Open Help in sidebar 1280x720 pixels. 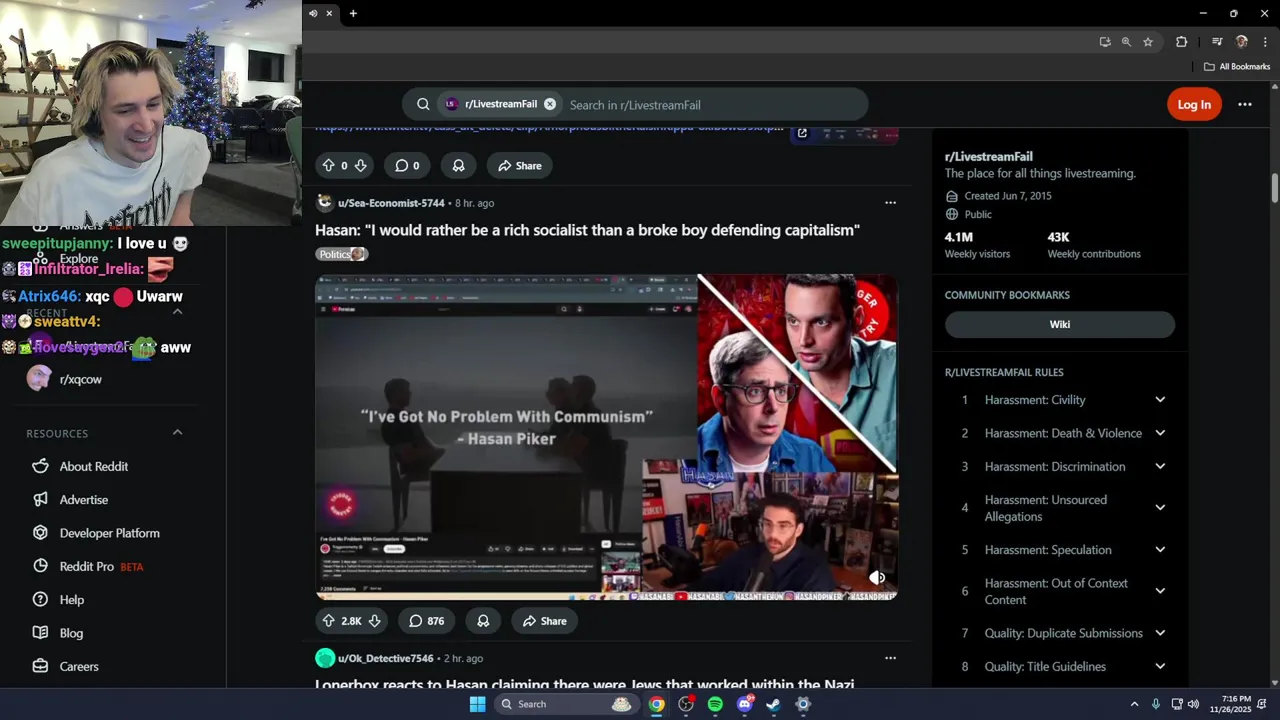(72, 600)
